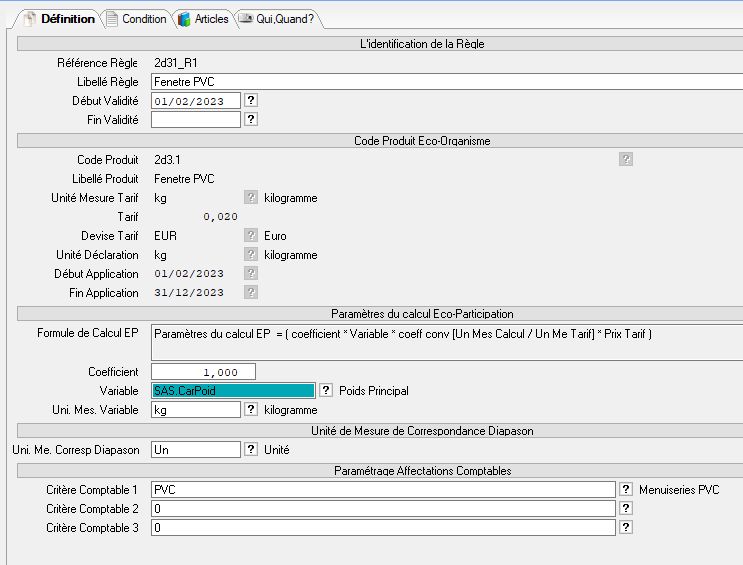Focus the Début Validité date field
The image size is (743, 565).
[x=196, y=101]
